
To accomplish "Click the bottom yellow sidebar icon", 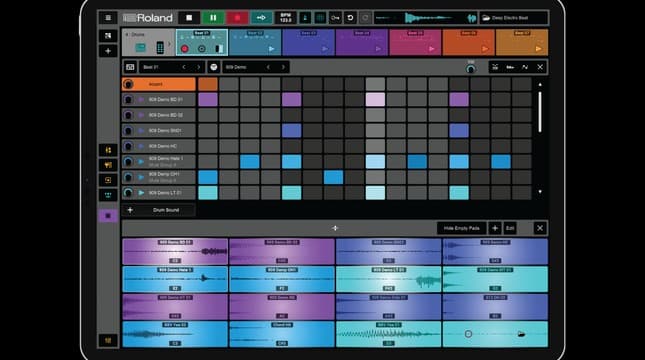I will pyautogui.click(x=108, y=340).
